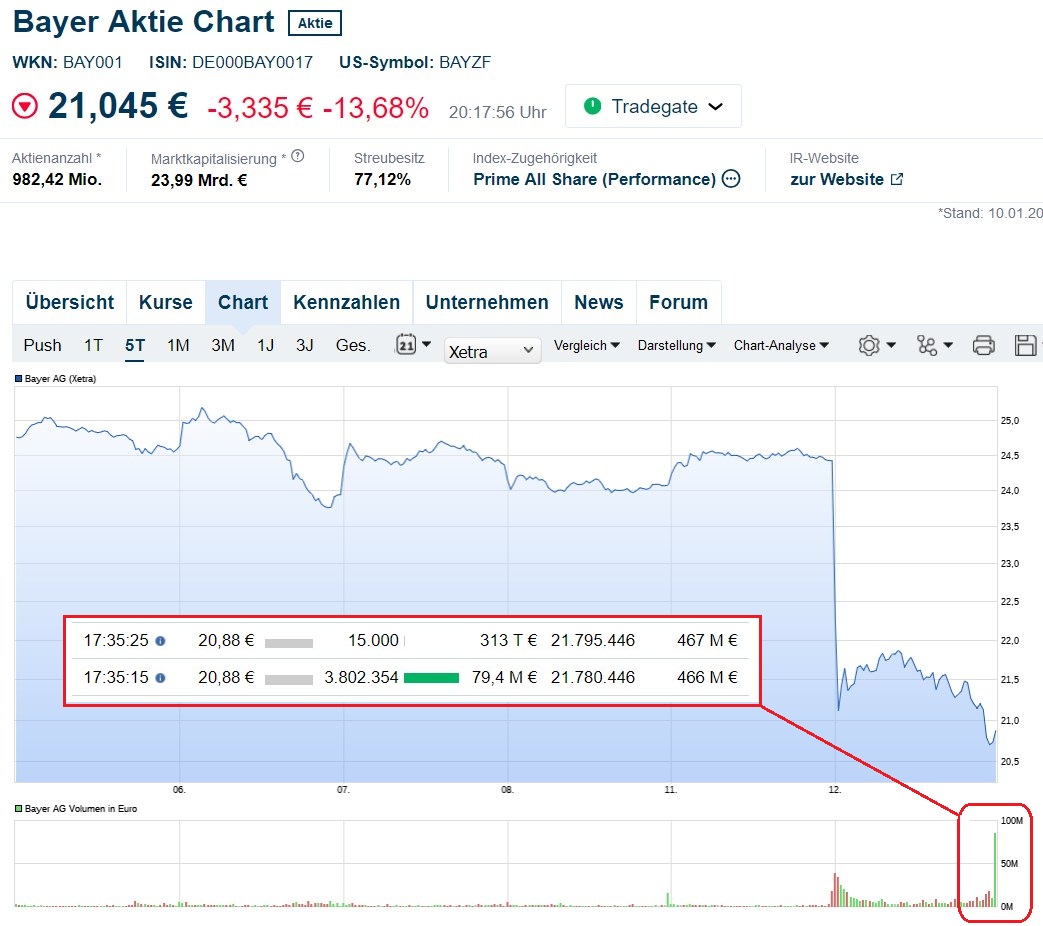
Task: Open the calendar date picker icon
Action: [x=408, y=343]
